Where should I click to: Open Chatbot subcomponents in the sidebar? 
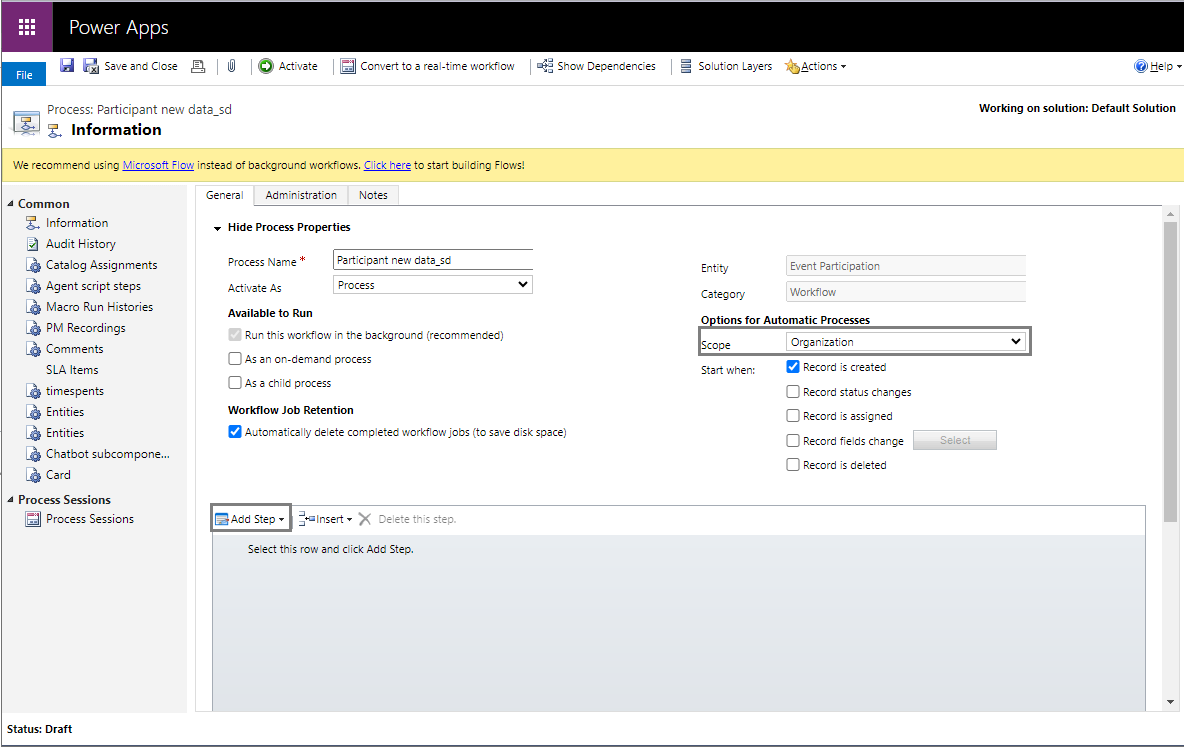[107, 454]
